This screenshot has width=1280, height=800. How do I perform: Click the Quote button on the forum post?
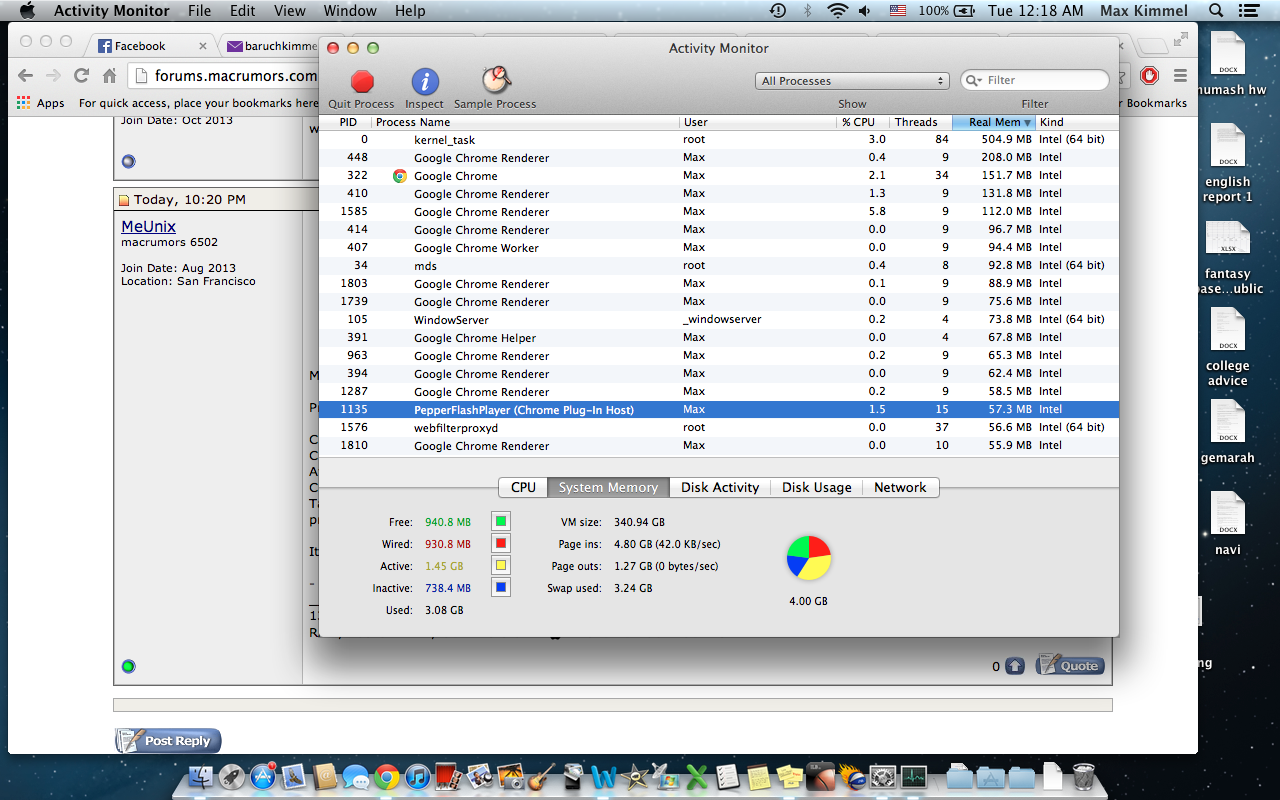[x=1070, y=665]
